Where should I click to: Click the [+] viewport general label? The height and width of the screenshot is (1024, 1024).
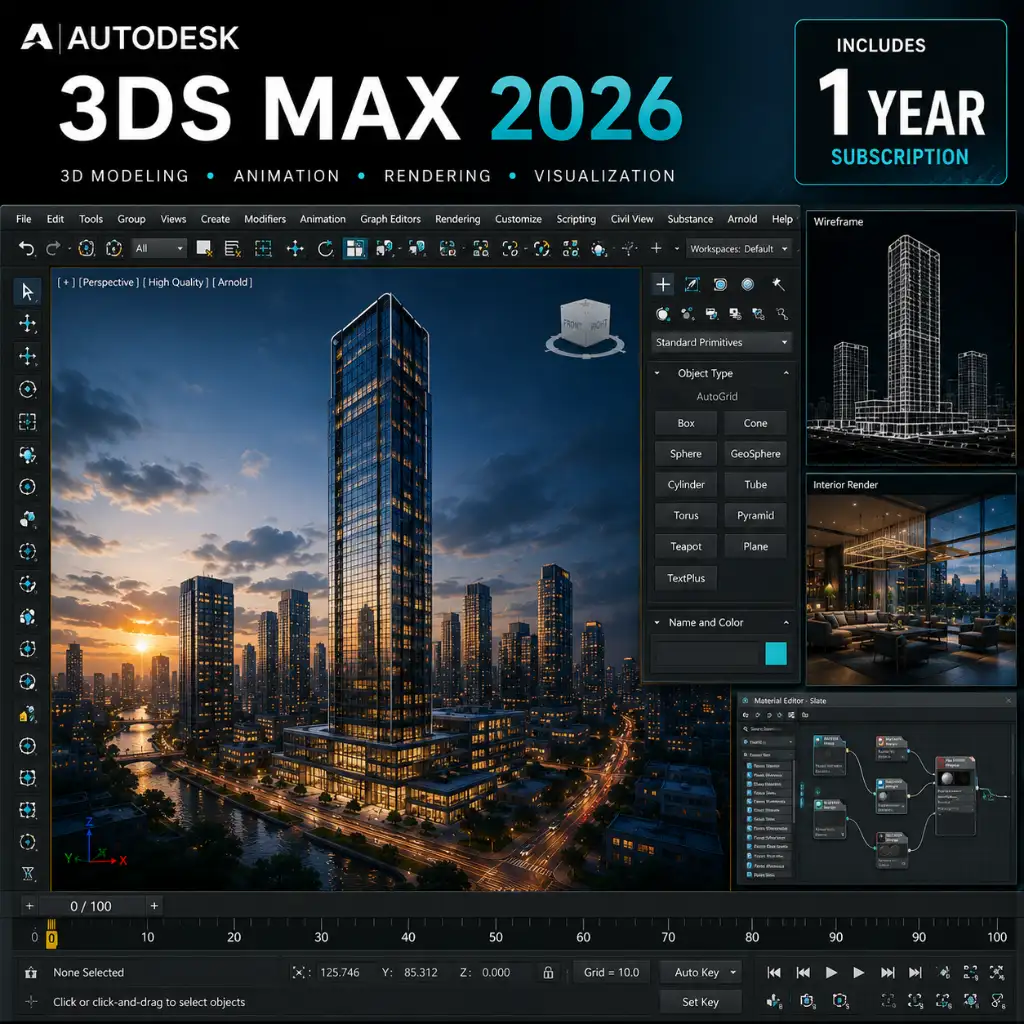(x=66, y=282)
